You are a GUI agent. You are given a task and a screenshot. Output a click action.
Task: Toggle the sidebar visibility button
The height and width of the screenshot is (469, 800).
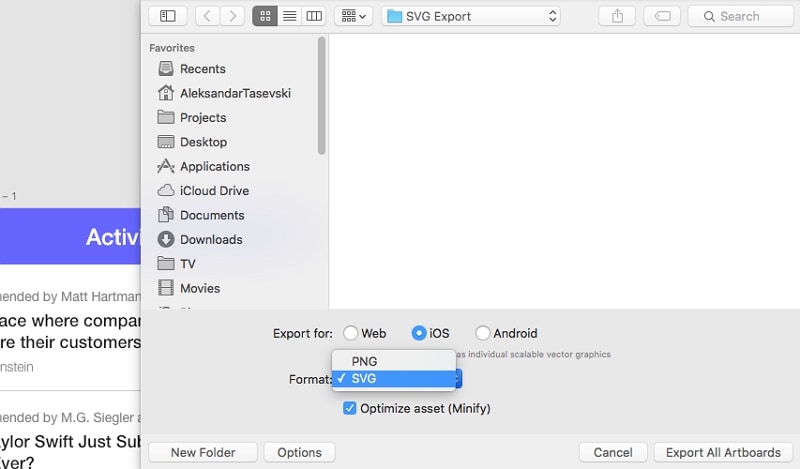pos(168,16)
